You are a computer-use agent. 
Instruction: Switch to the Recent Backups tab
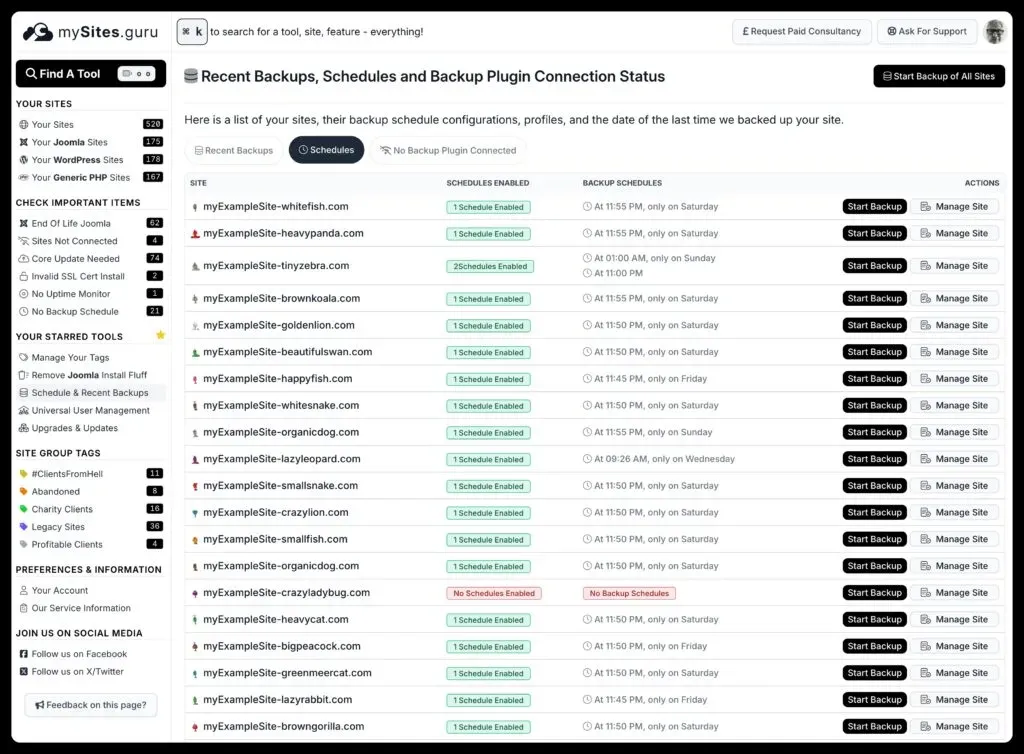[233, 150]
